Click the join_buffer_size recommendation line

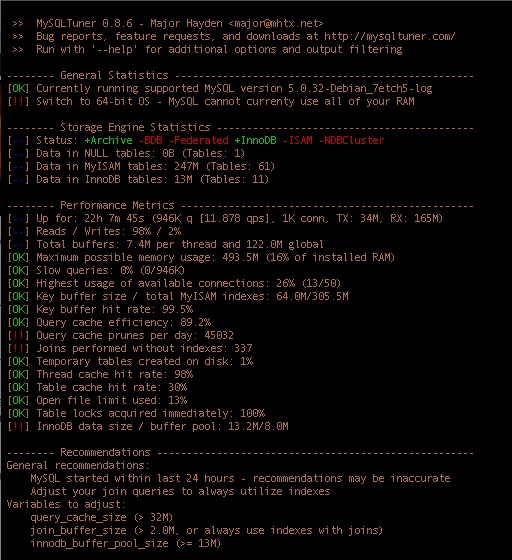(206, 530)
